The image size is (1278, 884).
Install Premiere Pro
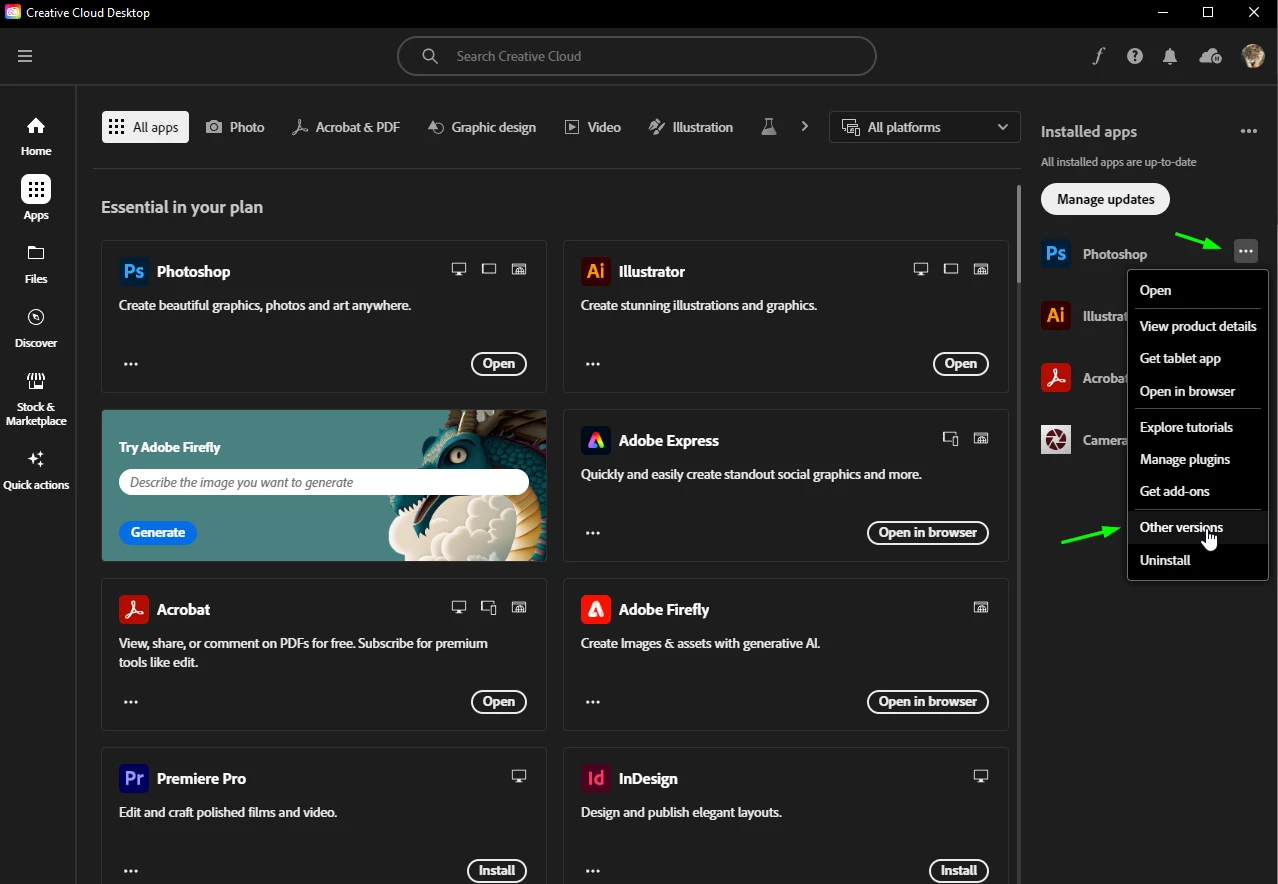click(497, 871)
